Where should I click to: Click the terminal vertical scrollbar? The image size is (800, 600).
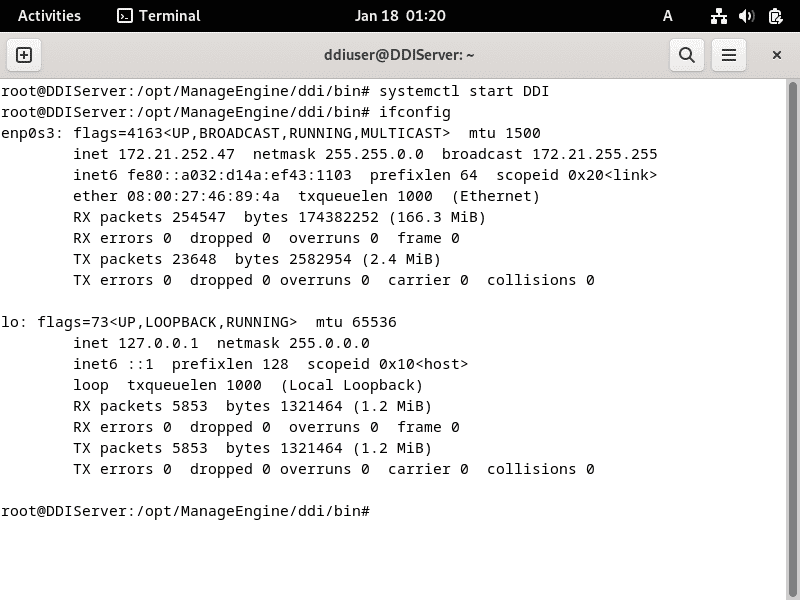[792, 339]
